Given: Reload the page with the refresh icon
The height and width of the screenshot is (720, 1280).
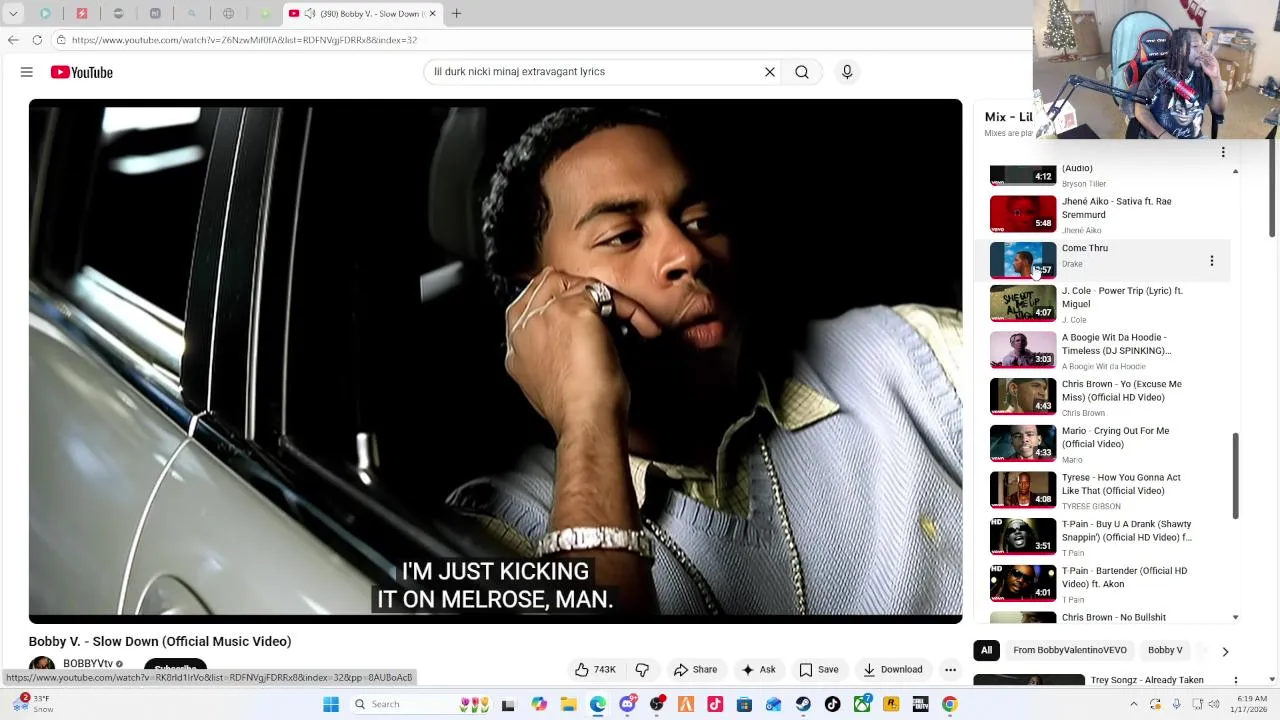Looking at the screenshot, I should (37, 40).
